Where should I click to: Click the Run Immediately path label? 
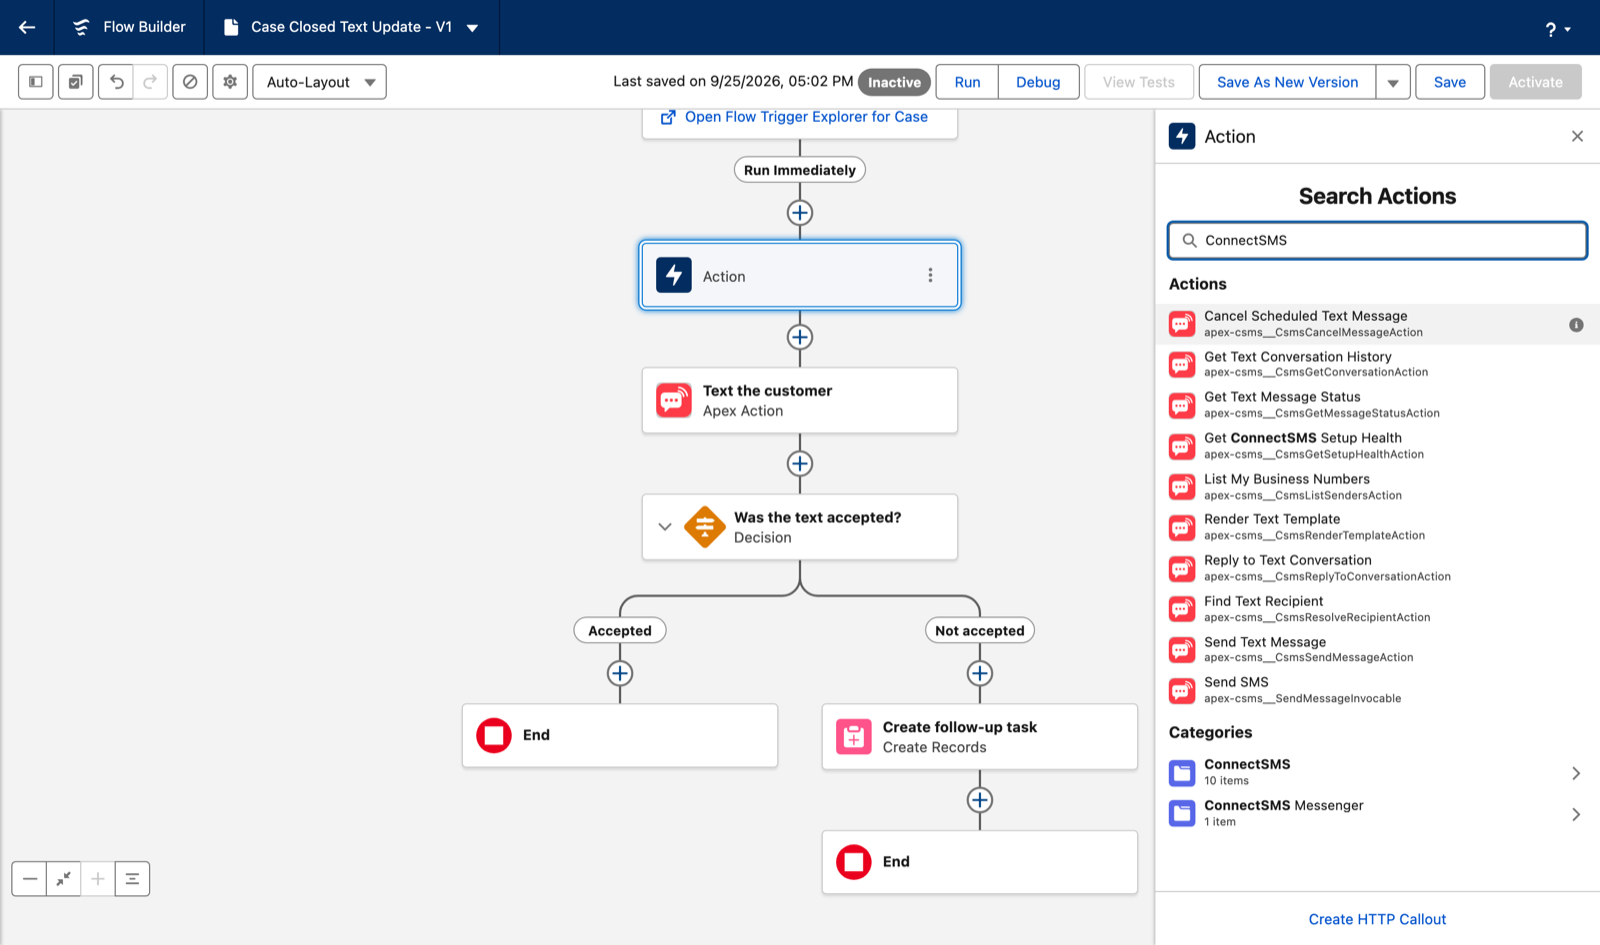click(x=800, y=170)
